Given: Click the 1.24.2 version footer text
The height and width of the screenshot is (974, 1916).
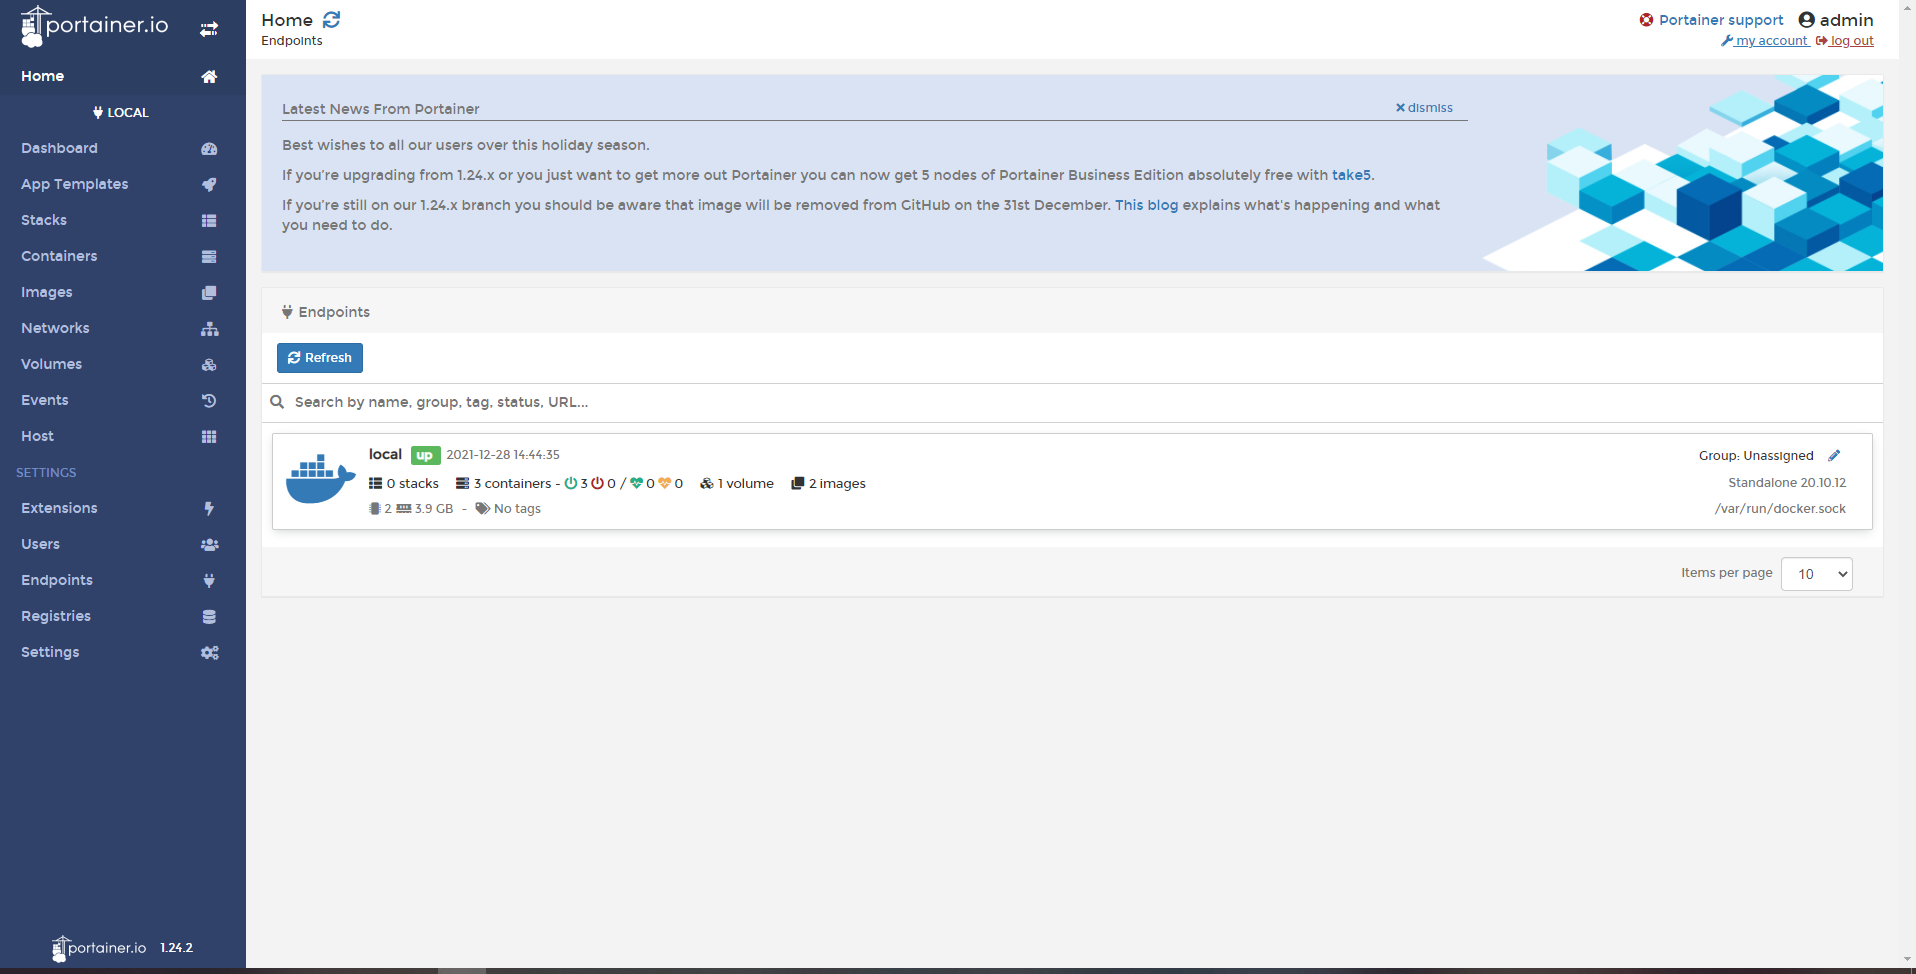Looking at the screenshot, I should pos(176,948).
